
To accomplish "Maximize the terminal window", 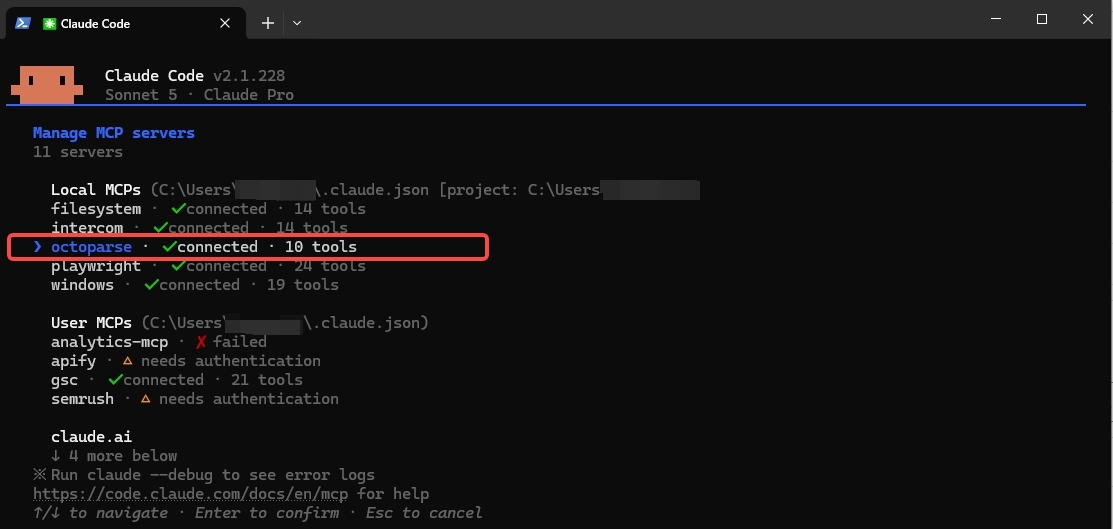I will [x=1042, y=19].
